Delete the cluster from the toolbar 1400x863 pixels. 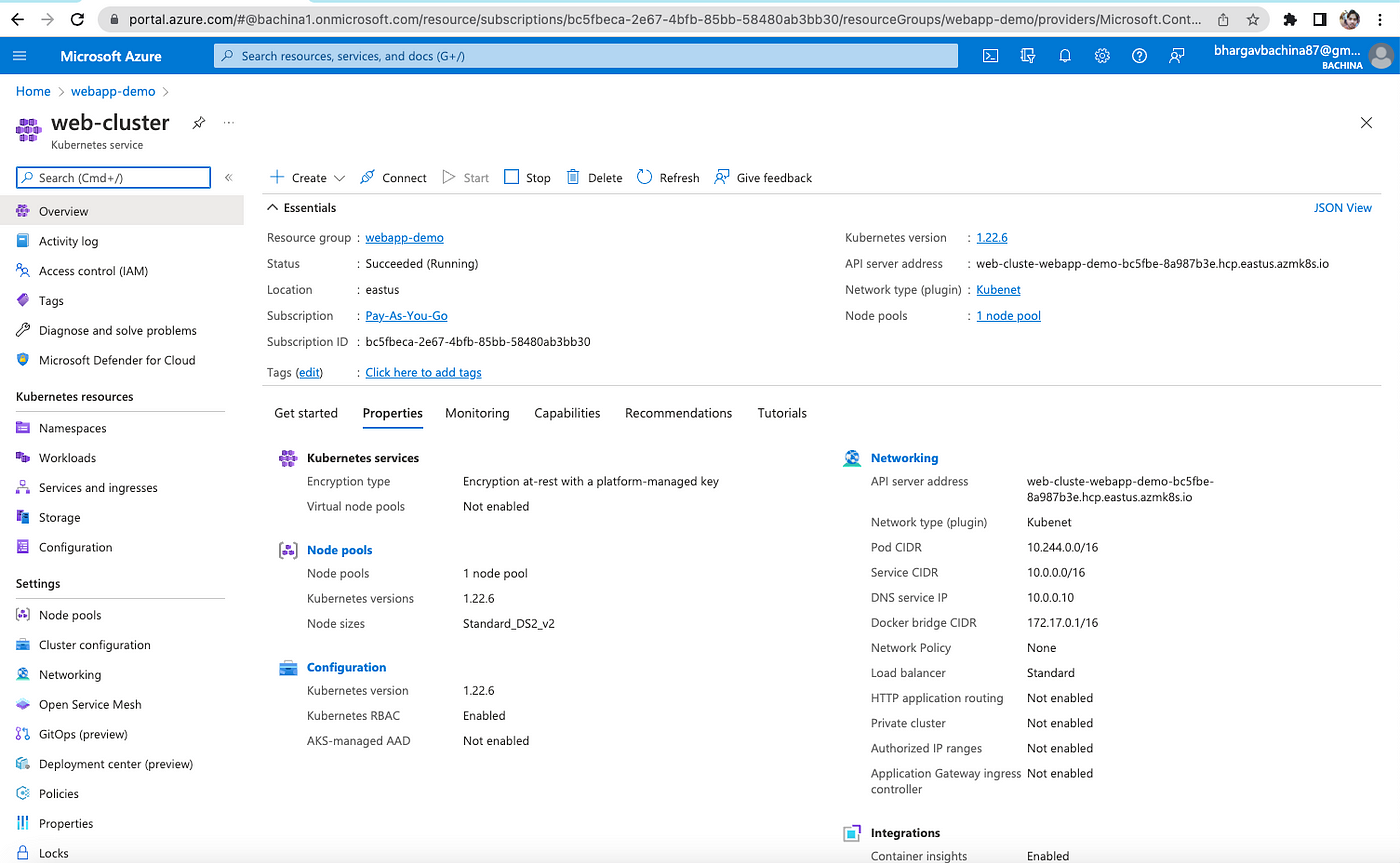594,178
